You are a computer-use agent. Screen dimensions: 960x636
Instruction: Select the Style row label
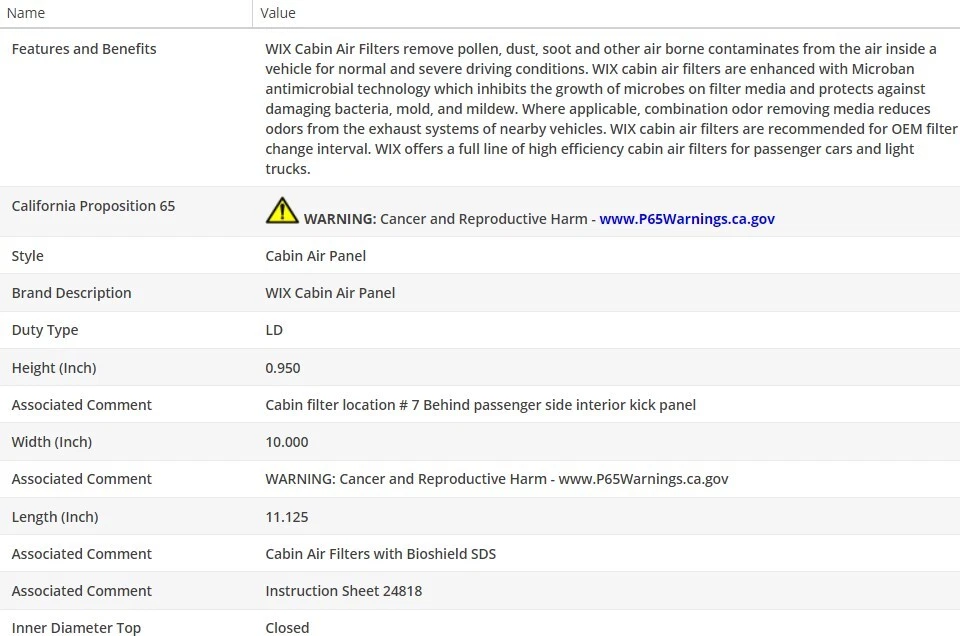click(28, 256)
